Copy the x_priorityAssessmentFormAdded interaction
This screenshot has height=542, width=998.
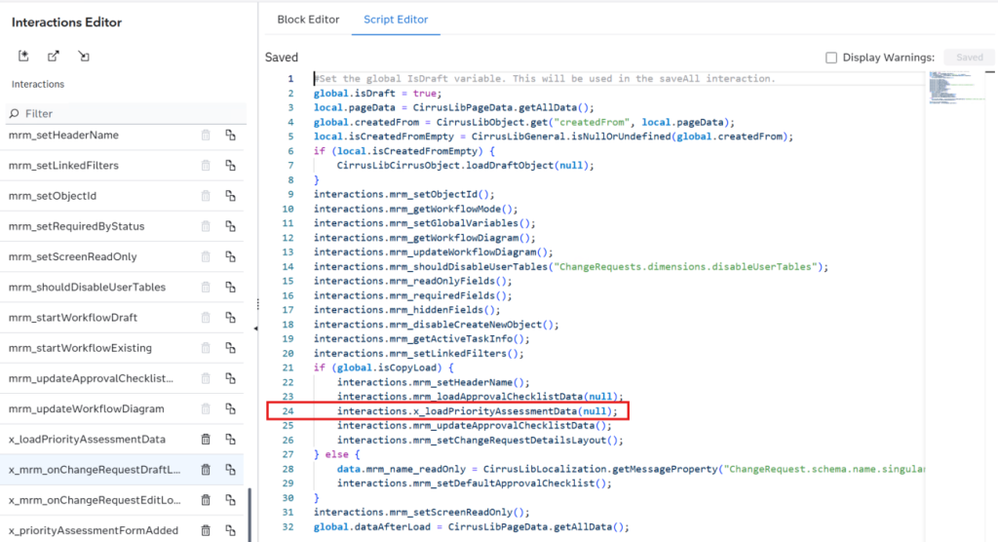pos(230,530)
